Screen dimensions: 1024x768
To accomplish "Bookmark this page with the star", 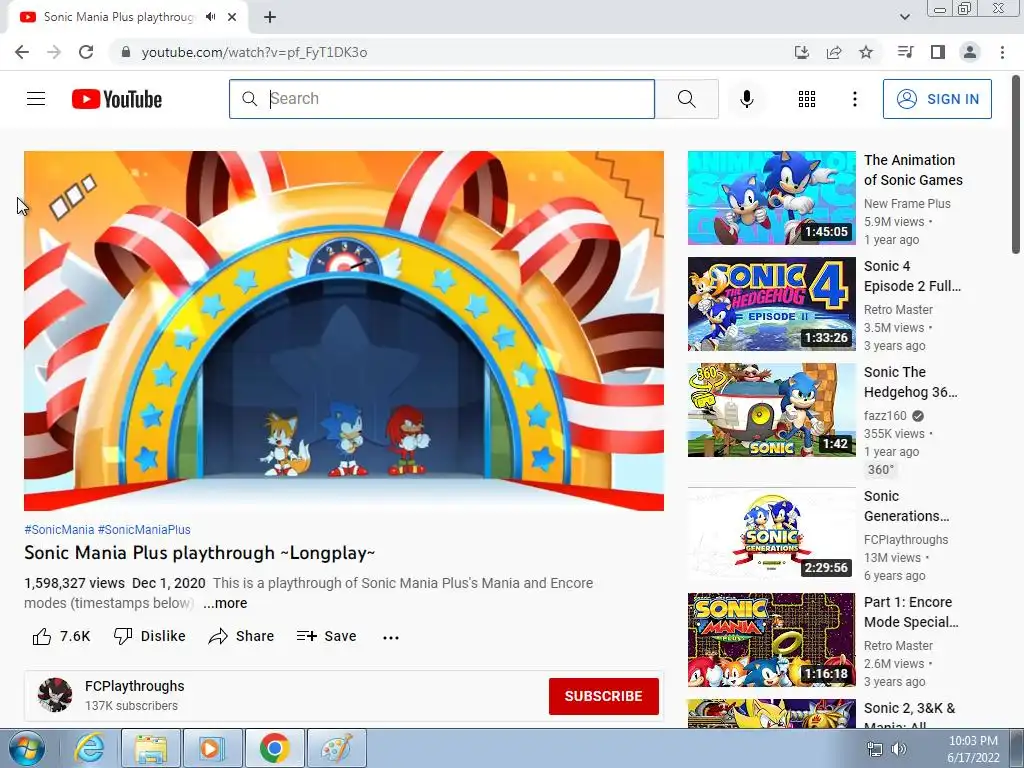I will pos(866,52).
